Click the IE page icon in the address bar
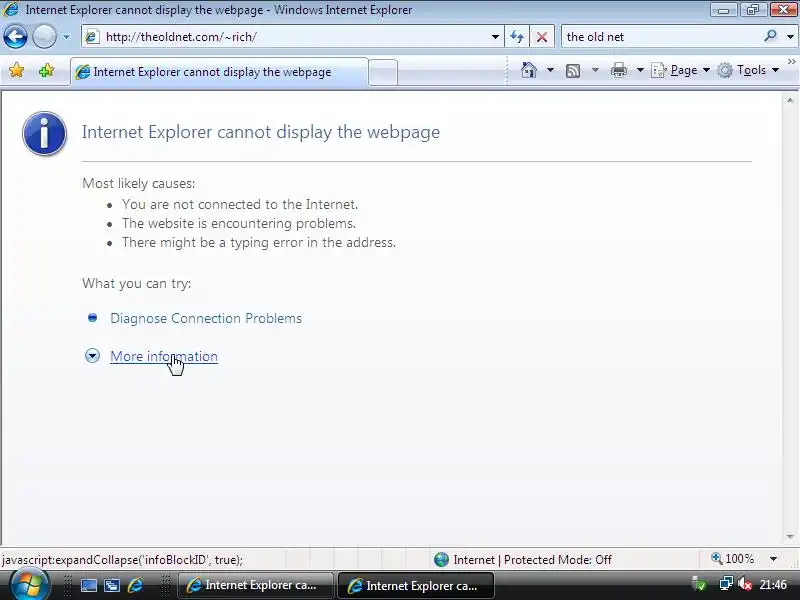Image resolution: width=800 pixels, height=600 pixels. point(92,37)
